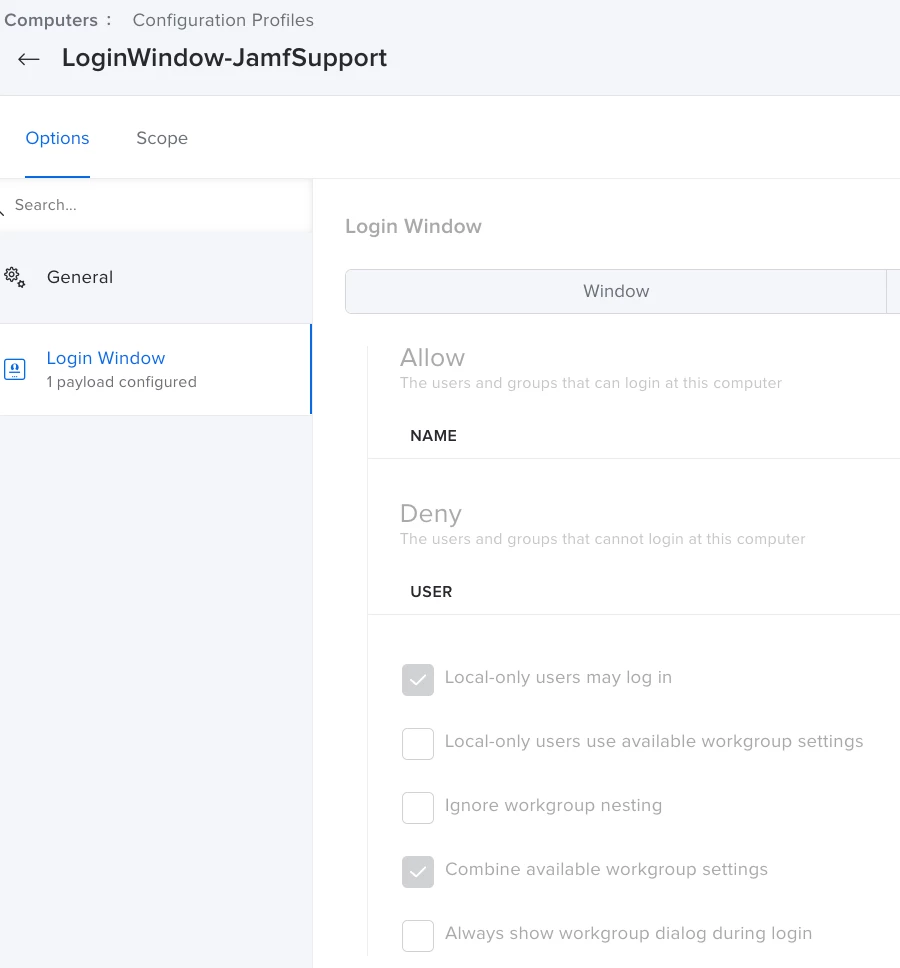Screen dimensions: 900x968
Task: Click the '1 payload configured' text
Action: pos(122,382)
